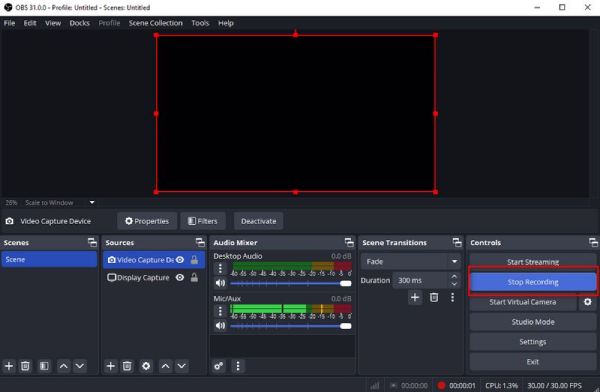Open Fade transition dropdown
Viewport: 600px width, 392px height.
point(410,261)
